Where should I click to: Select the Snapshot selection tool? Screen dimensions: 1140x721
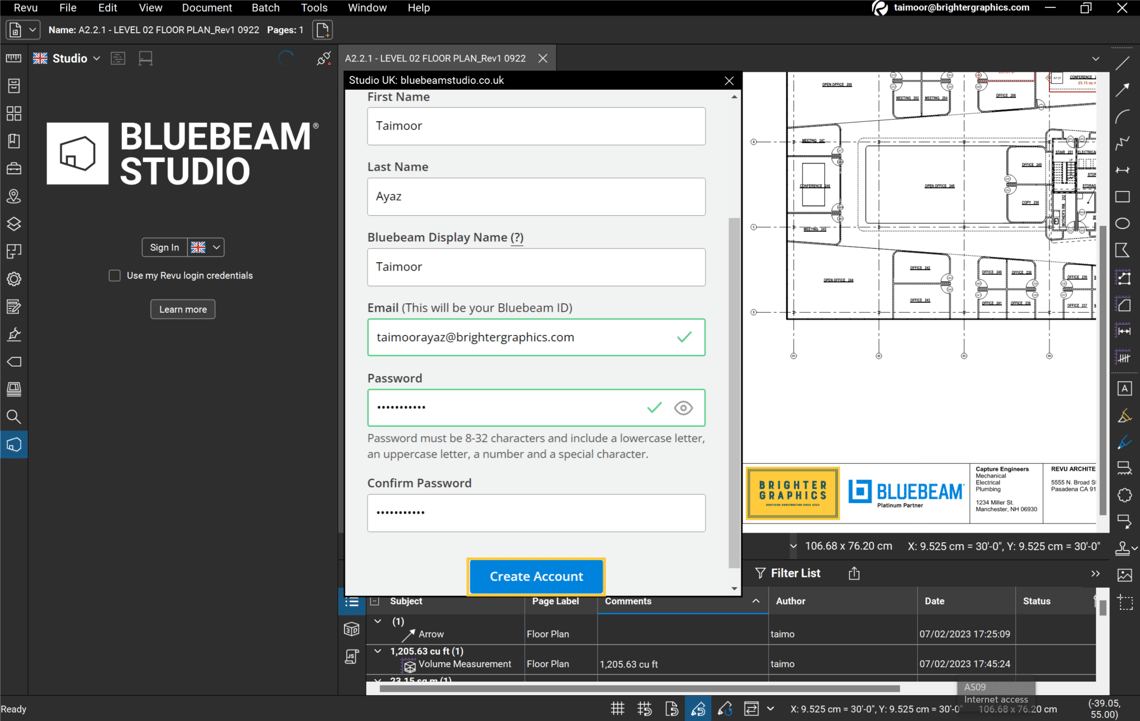(1125, 603)
